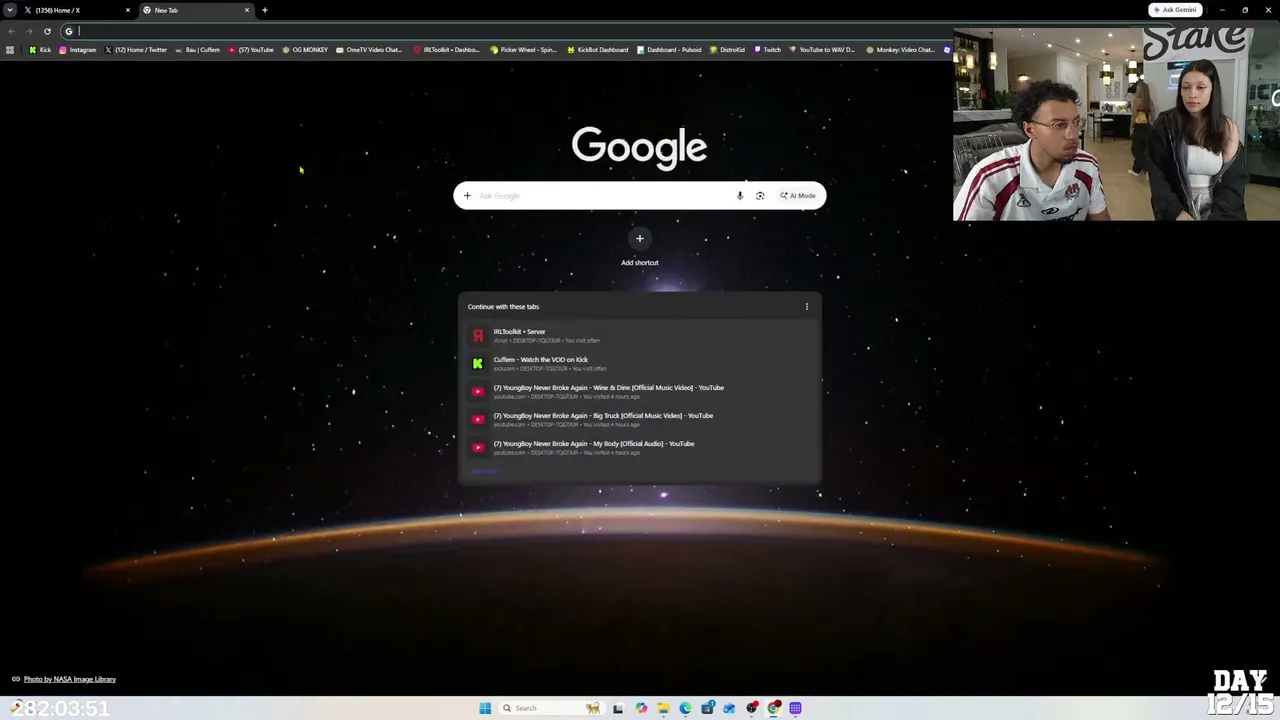Screen dimensions: 1280x720
Task: Open the OG MONKEY bookmark
Action: click(x=305, y=50)
